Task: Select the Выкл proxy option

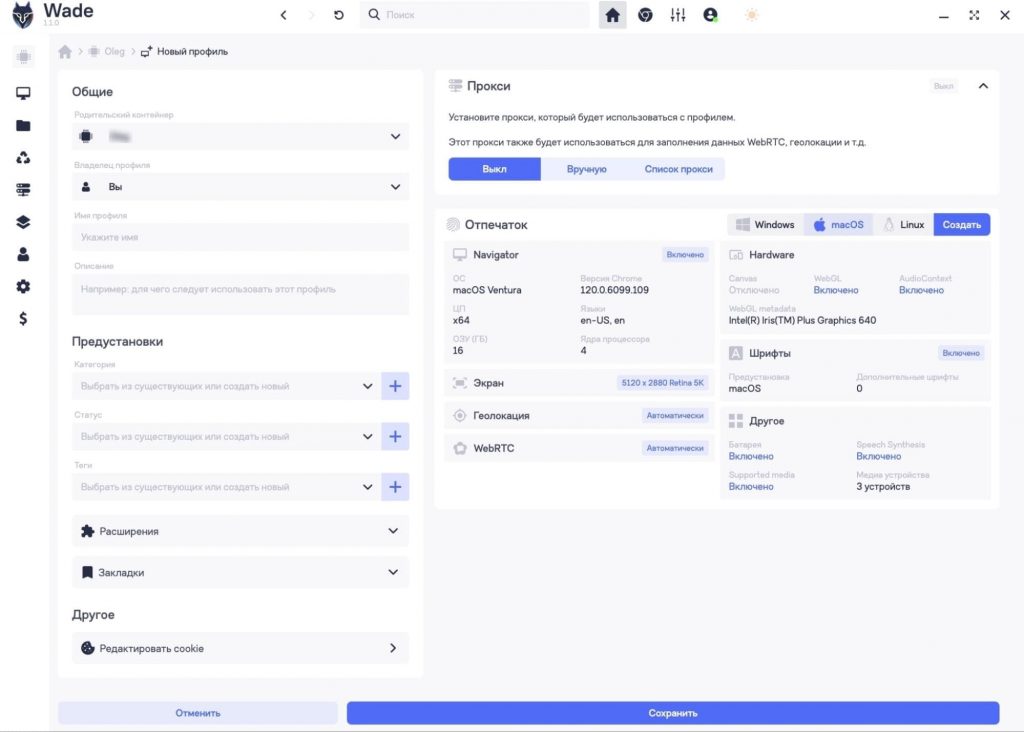Action: (494, 169)
